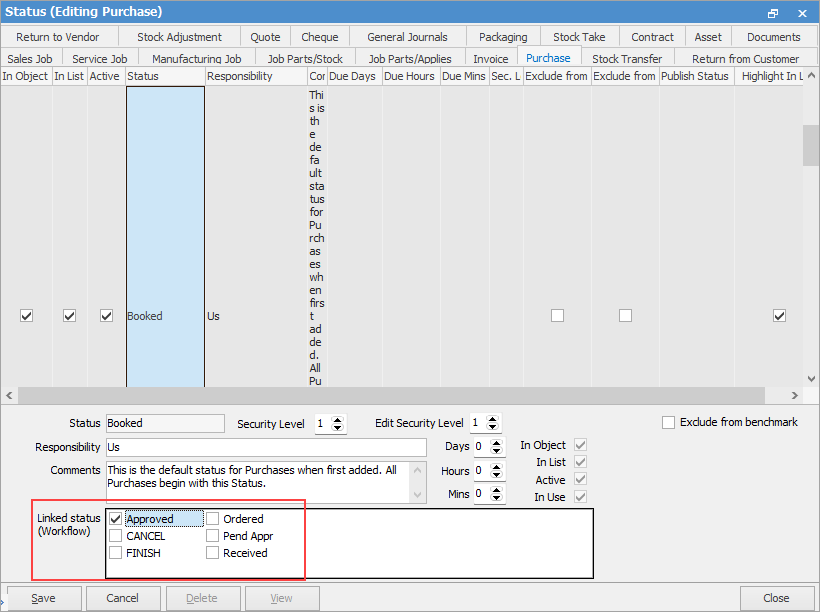The height and width of the screenshot is (612, 820).
Task: Select the General Journals tab
Action: pos(407,37)
